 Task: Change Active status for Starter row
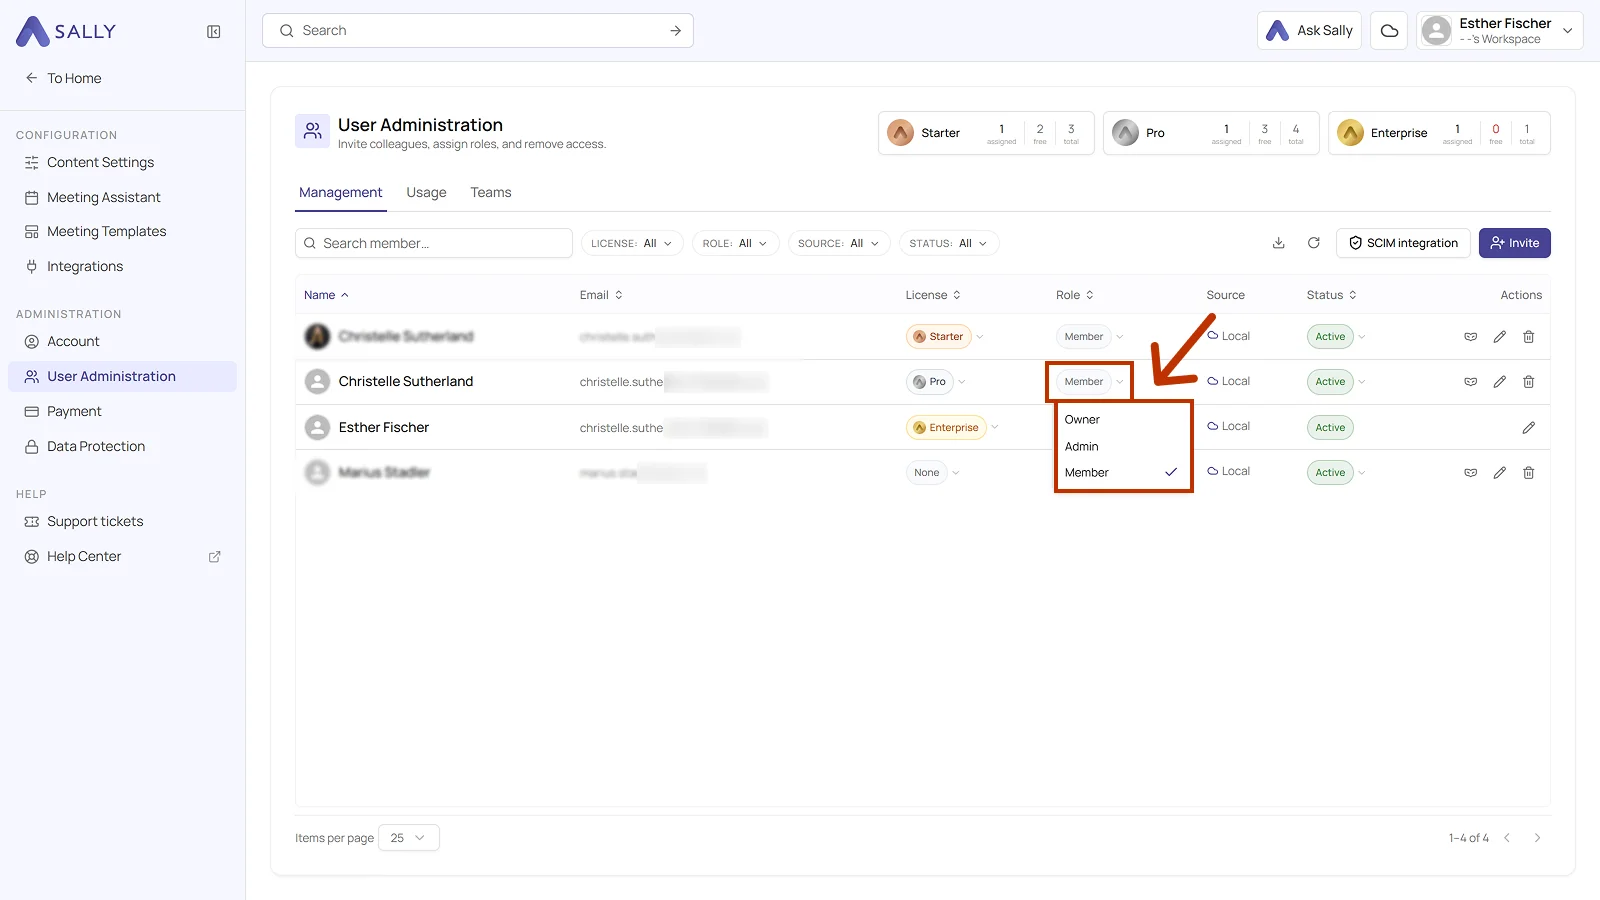point(1336,337)
